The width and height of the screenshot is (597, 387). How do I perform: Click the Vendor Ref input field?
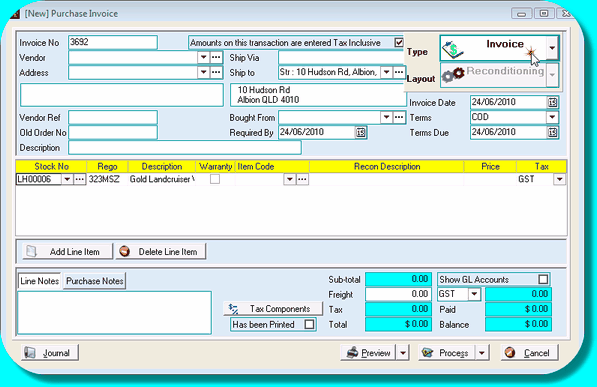click(x=113, y=117)
